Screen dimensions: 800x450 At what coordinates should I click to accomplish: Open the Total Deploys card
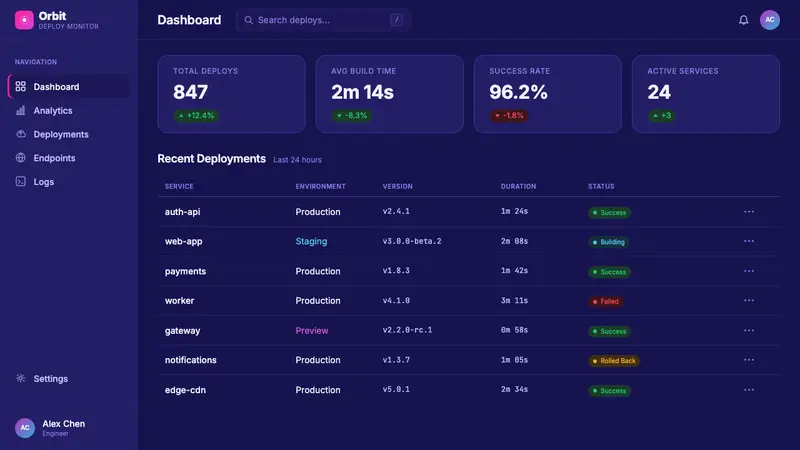(x=232, y=94)
